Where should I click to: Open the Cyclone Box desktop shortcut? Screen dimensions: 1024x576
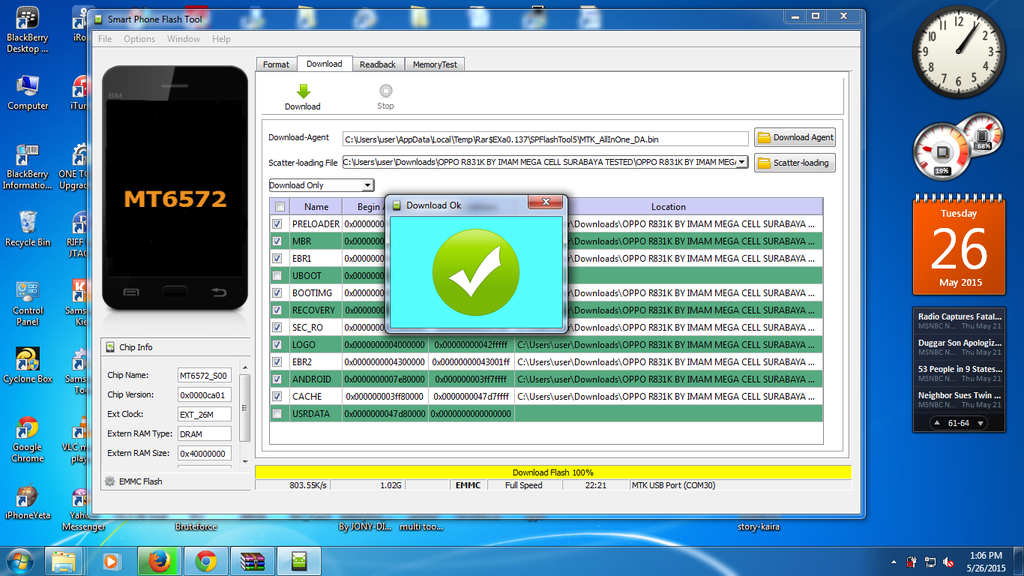pos(27,360)
